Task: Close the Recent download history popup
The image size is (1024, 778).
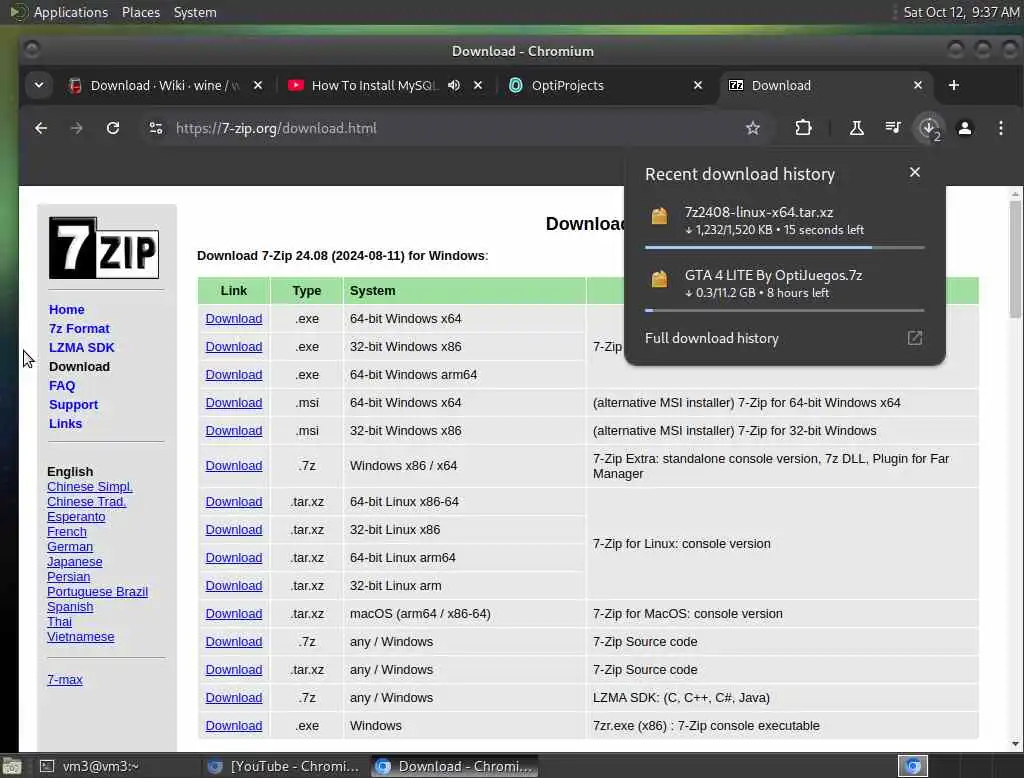Action: click(x=914, y=172)
